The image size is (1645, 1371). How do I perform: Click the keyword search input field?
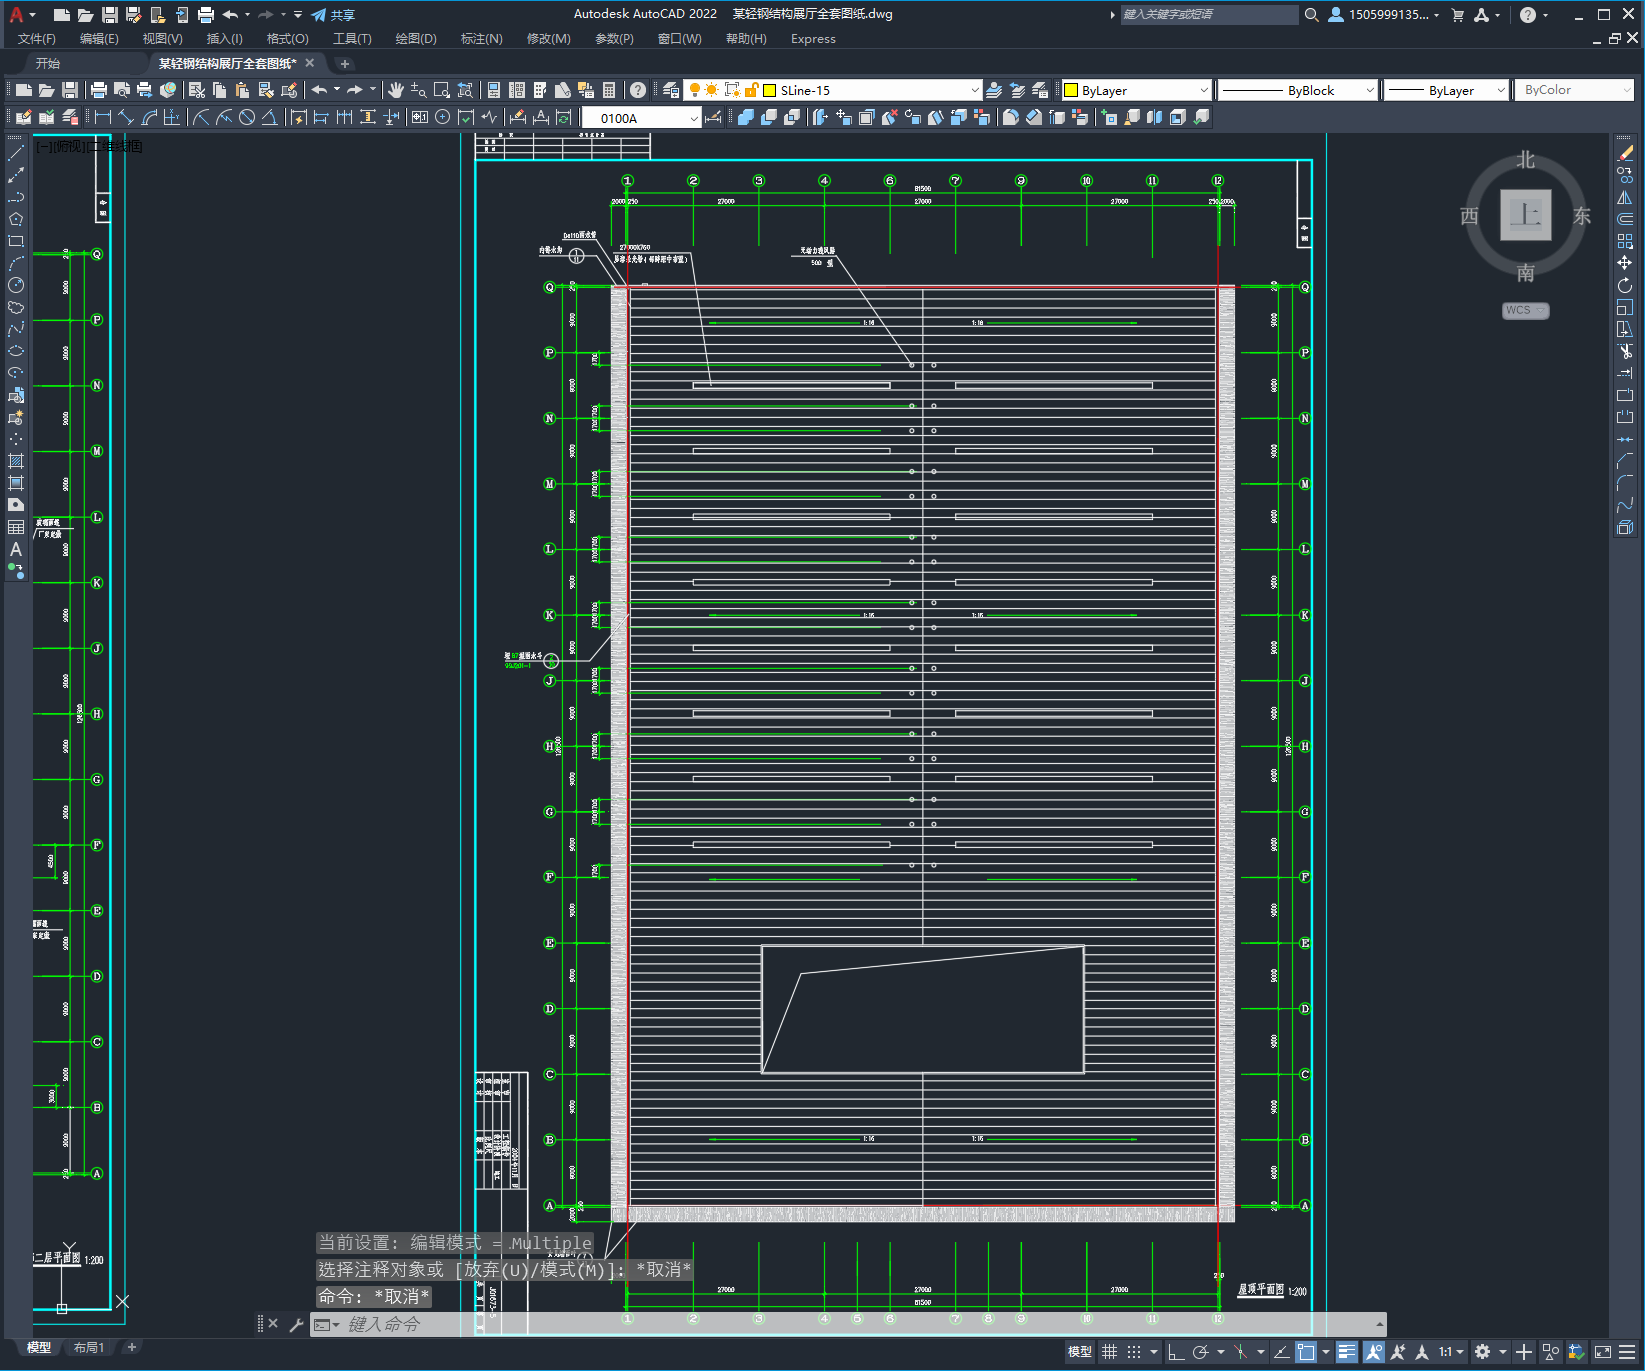(1209, 15)
